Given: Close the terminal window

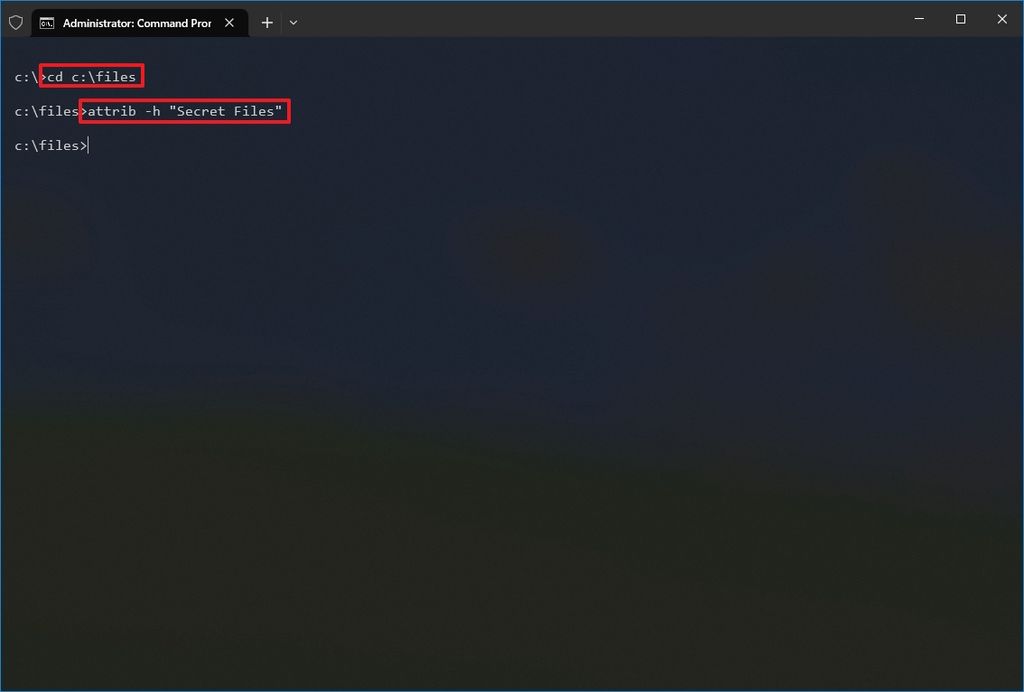Looking at the screenshot, I should tap(1002, 19).
